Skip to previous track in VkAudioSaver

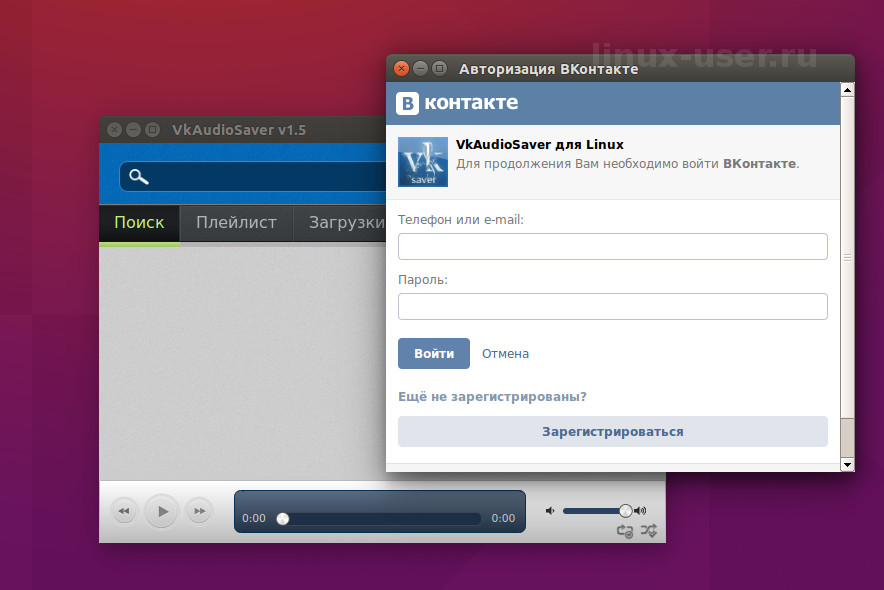(124, 511)
